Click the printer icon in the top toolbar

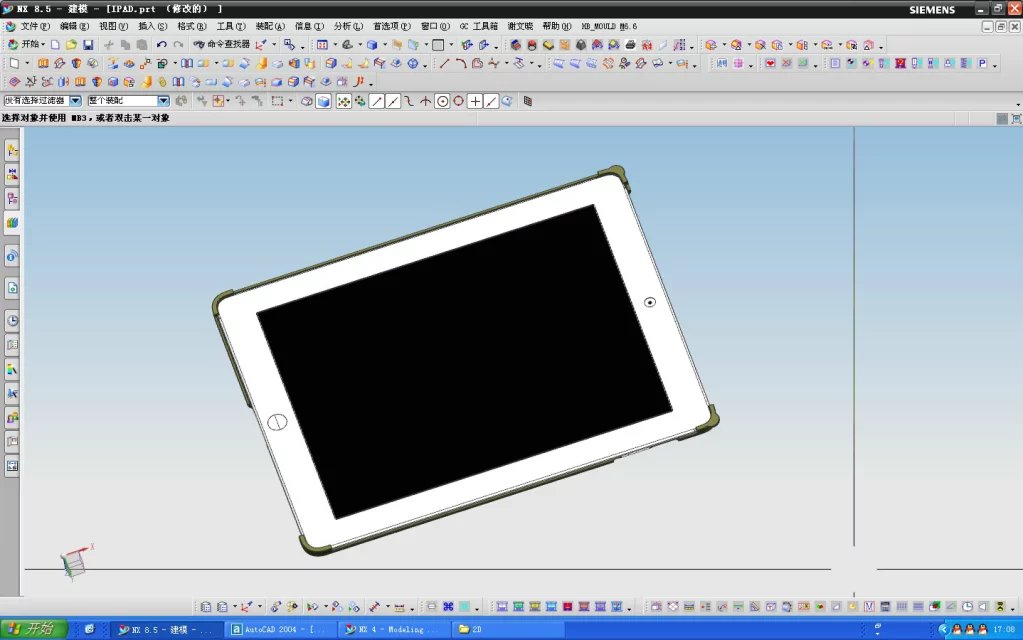(629, 45)
